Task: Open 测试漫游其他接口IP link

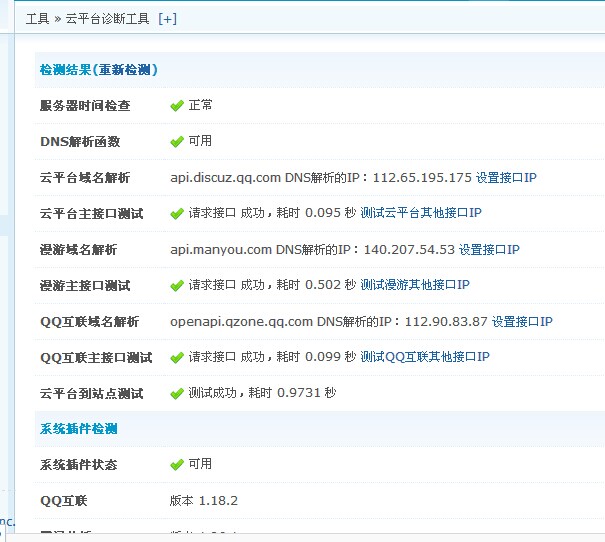Action: coord(415,285)
